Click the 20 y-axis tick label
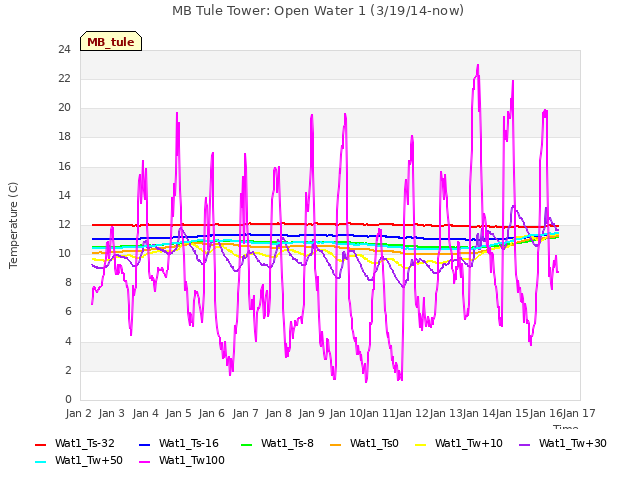 coord(64,108)
